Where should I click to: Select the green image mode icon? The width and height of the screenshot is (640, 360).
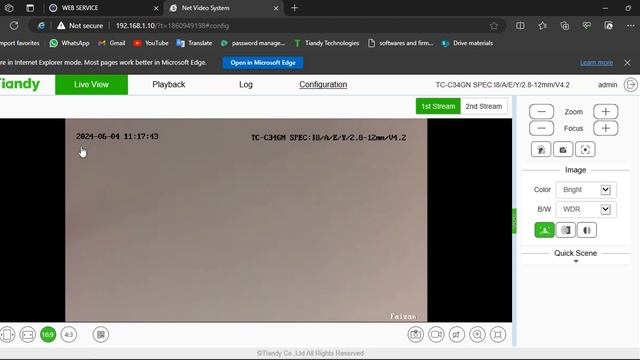click(544, 230)
